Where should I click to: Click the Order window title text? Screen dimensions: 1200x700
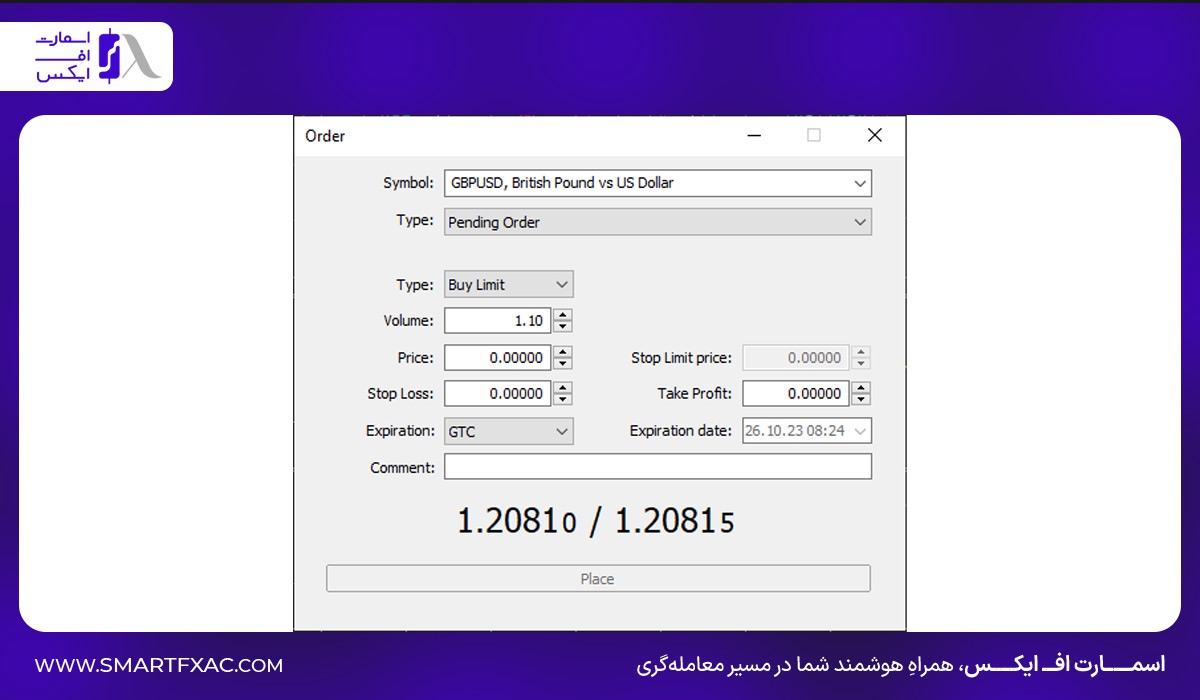(325, 136)
